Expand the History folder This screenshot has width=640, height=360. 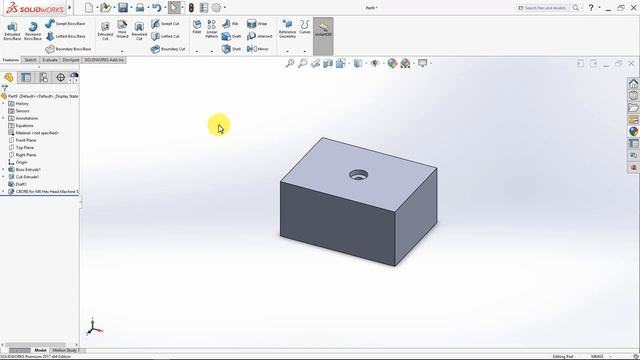tap(3, 104)
